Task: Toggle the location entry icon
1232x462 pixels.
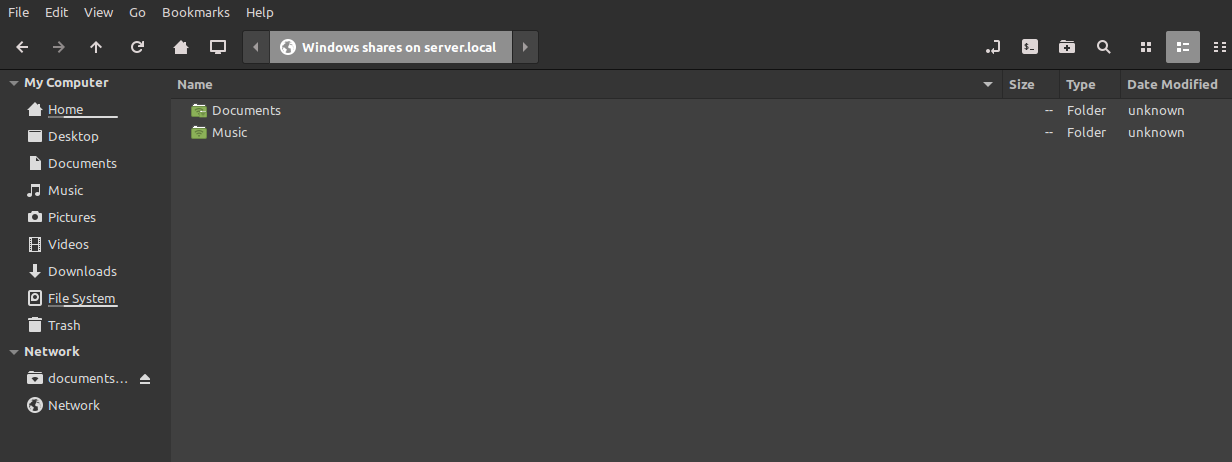Action: (x=992, y=47)
